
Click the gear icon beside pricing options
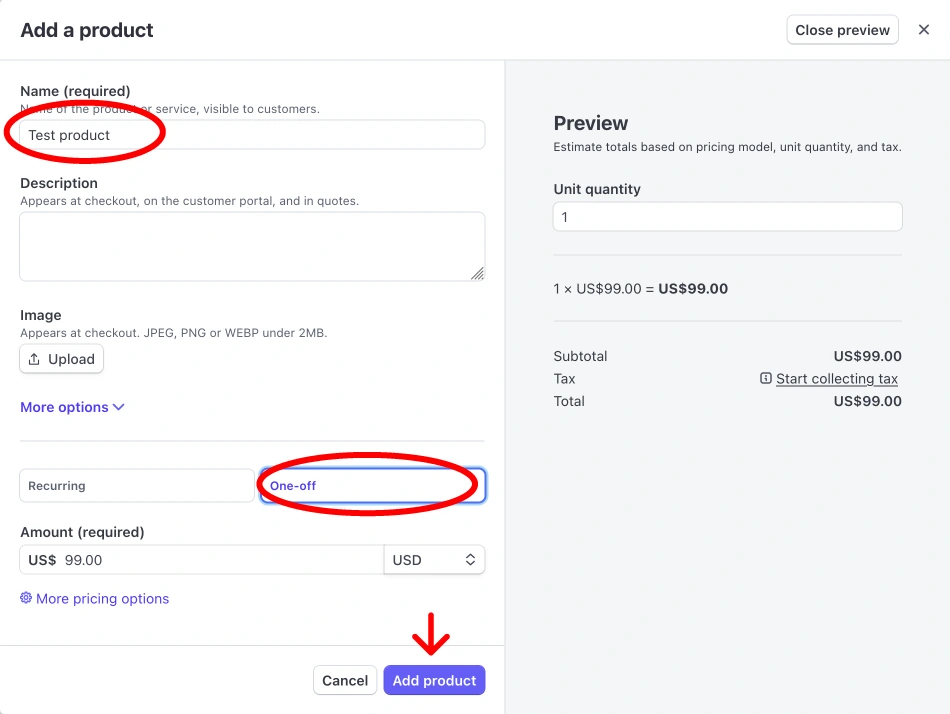(x=26, y=598)
